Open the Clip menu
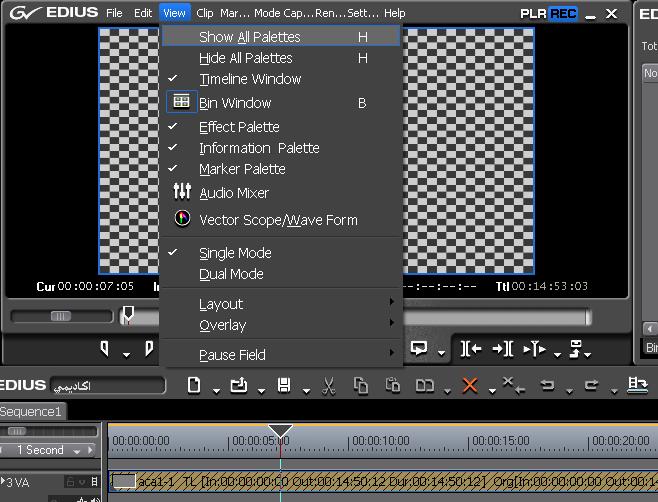The height and width of the screenshot is (502, 658). coord(205,13)
